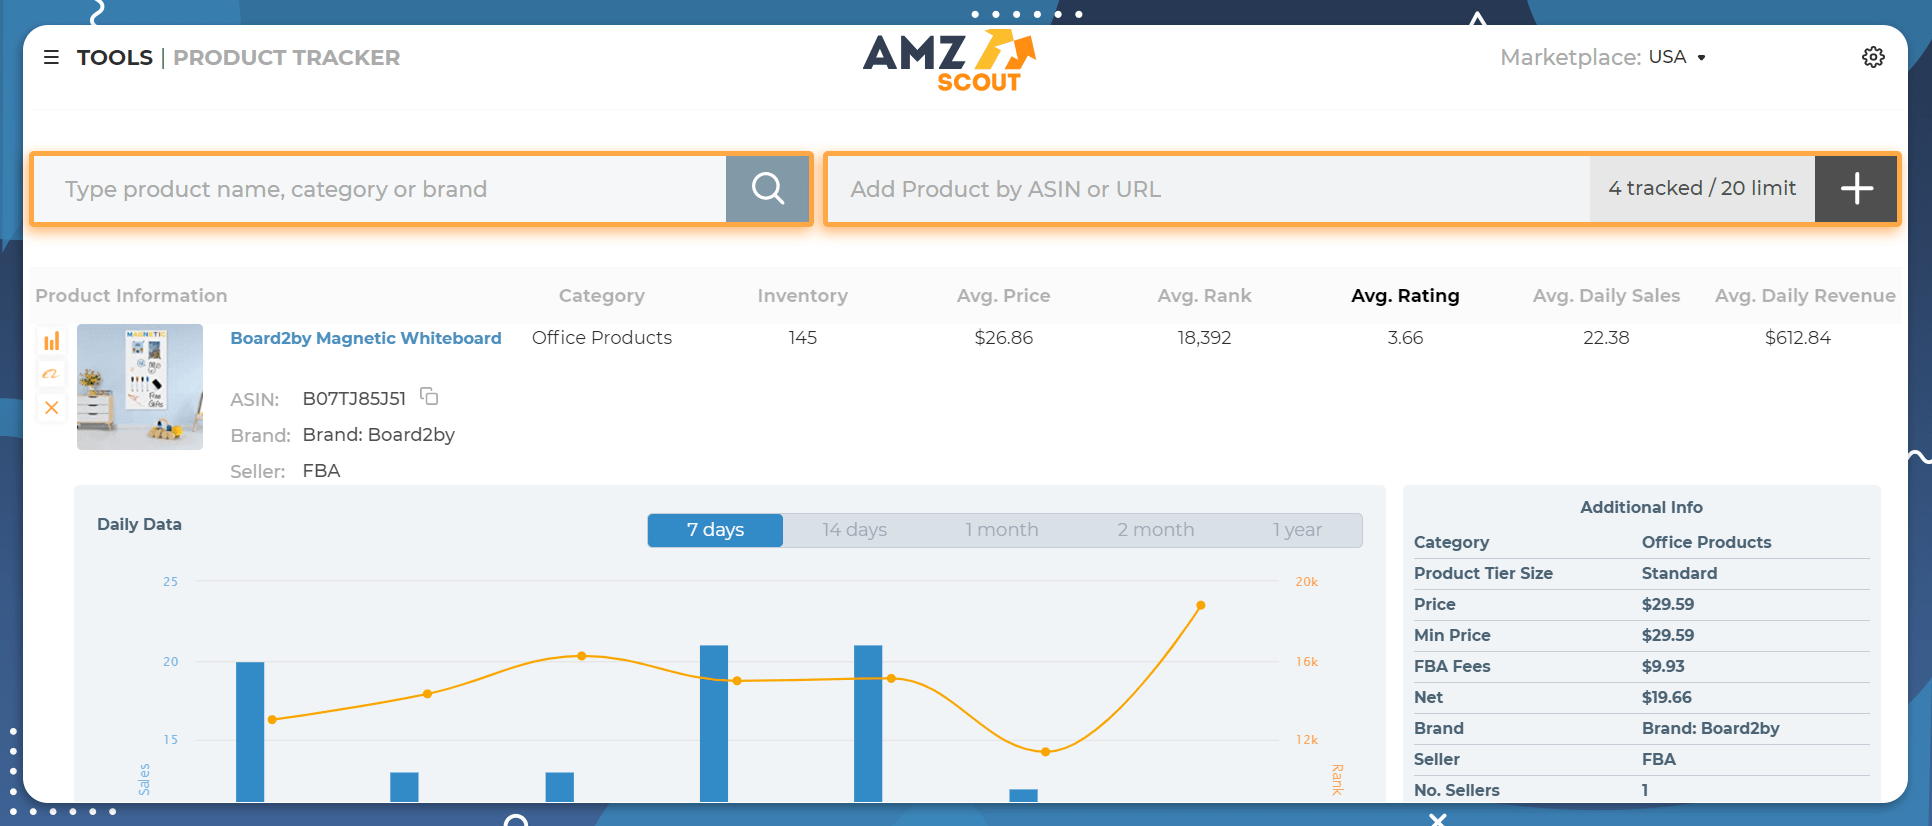This screenshot has height=826, width=1932.
Task: Sort by Avg. Daily Sales column
Action: tap(1606, 295)
